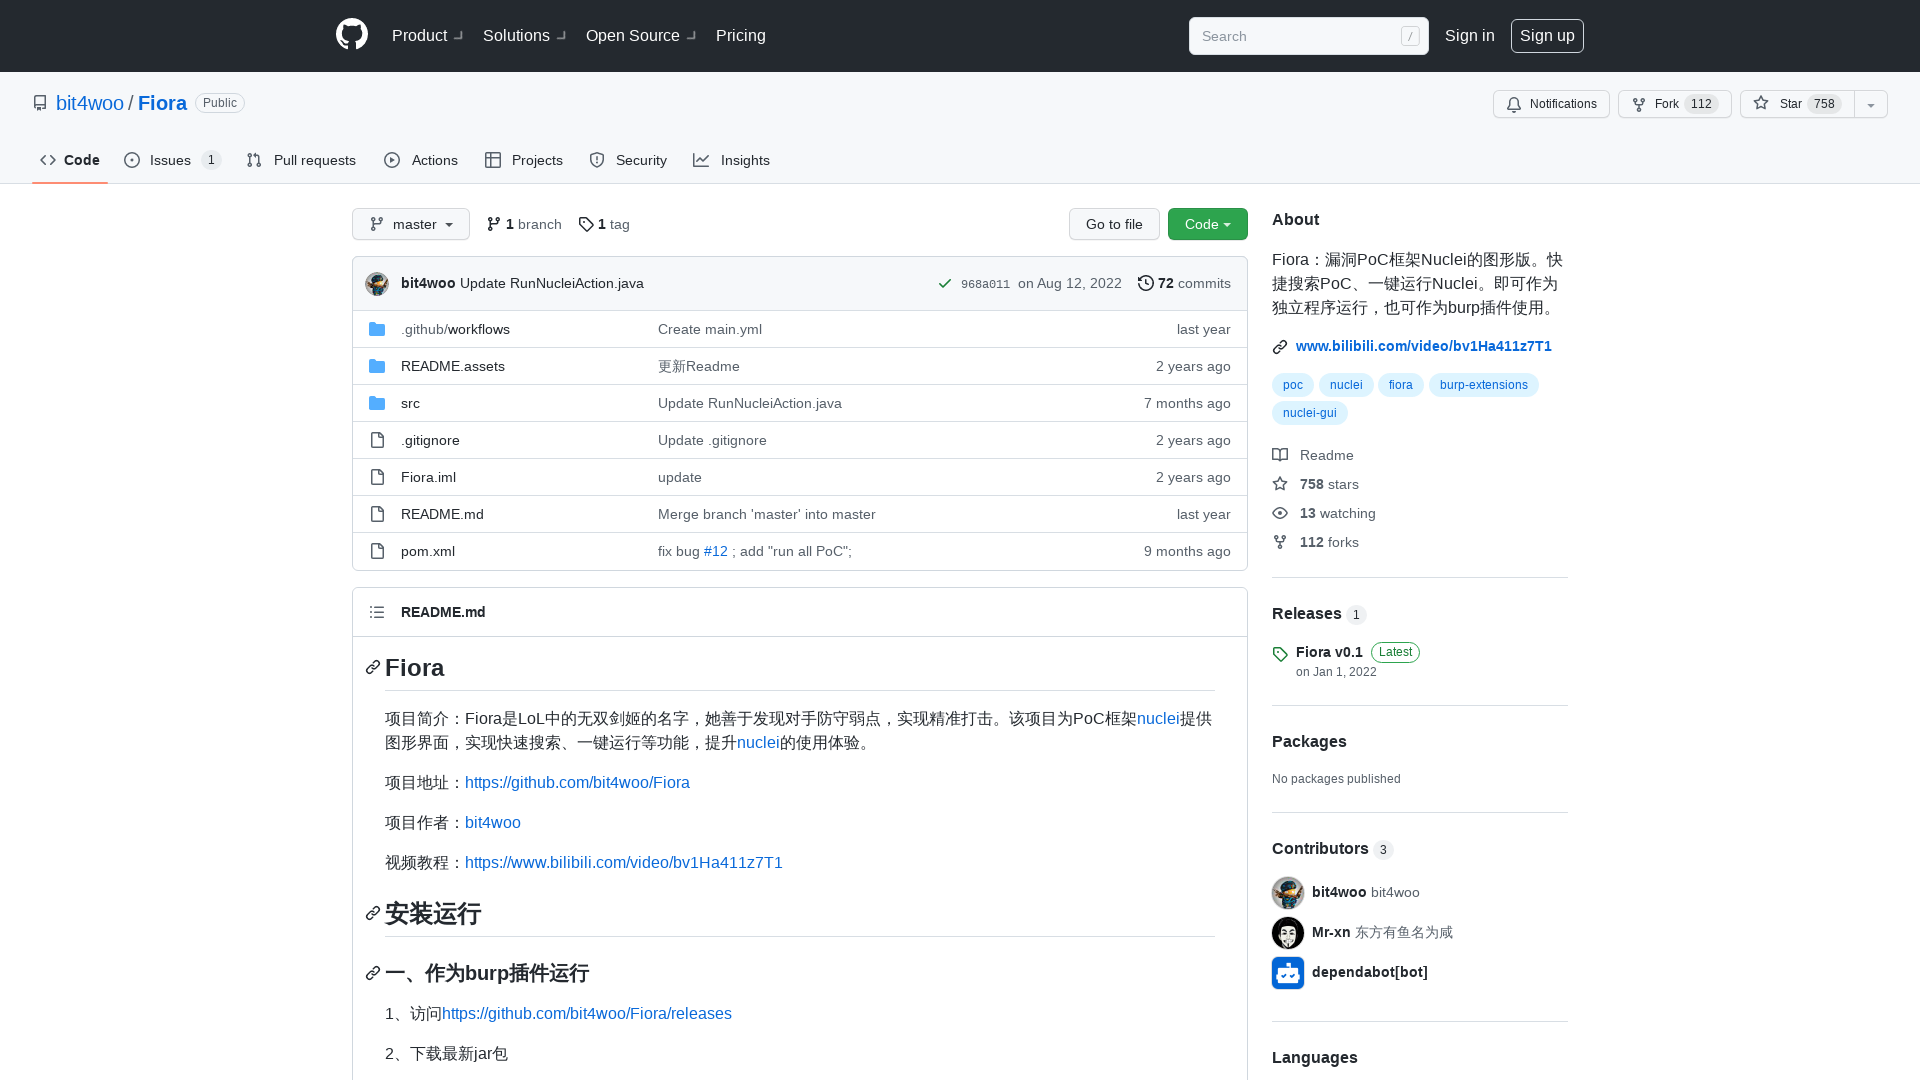
Task: Switch to the Issues tab
Action: (x=172, y=160)
